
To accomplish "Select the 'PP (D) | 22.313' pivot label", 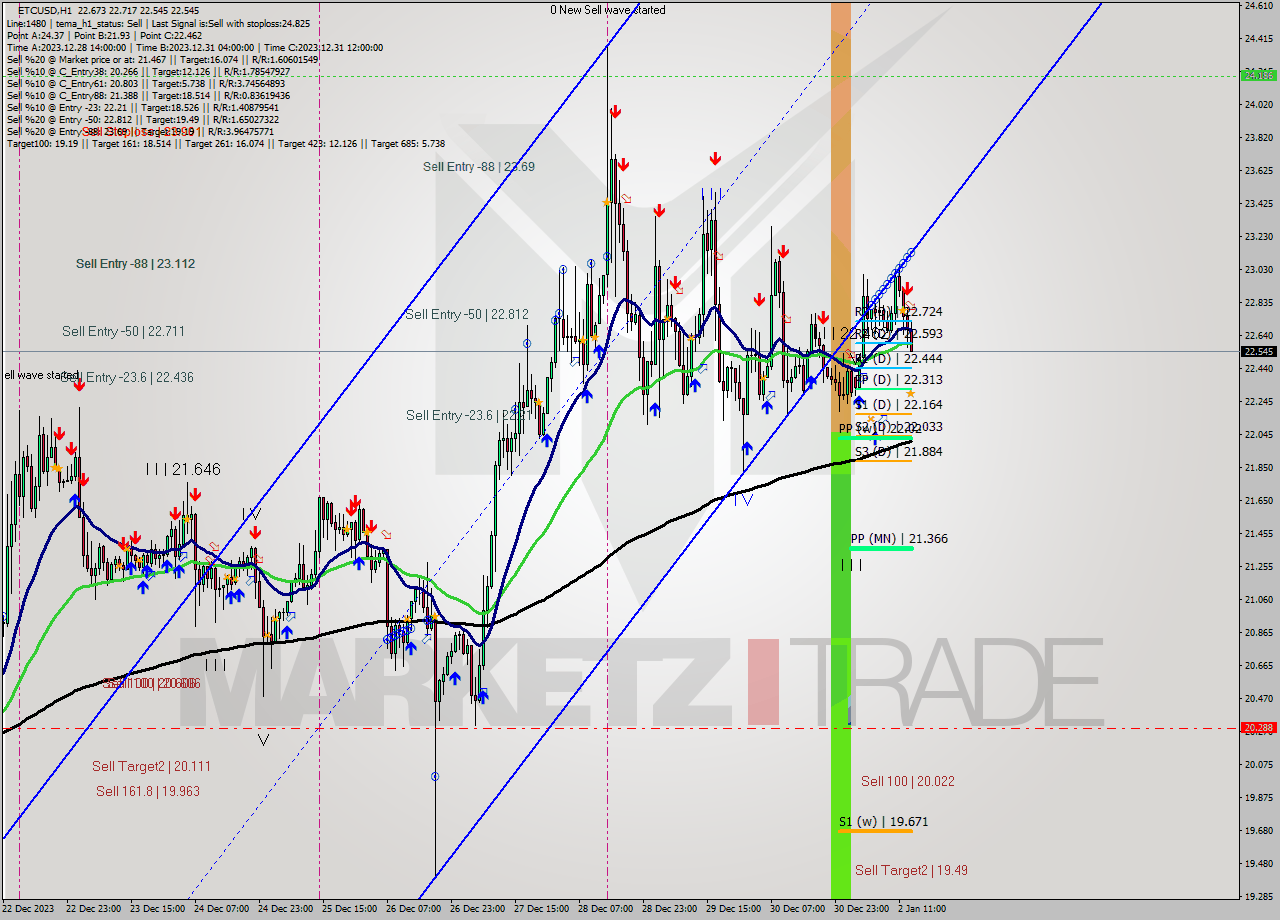I will tap(898, 380).
